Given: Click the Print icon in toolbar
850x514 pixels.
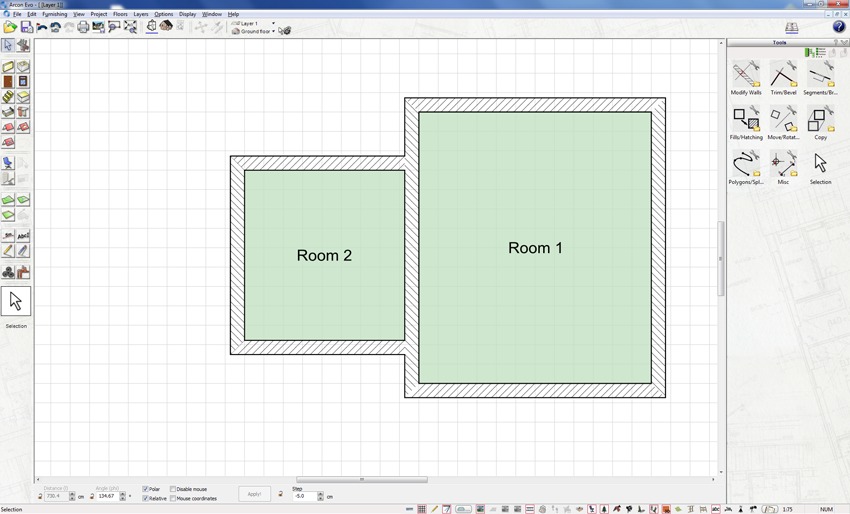Looking at the screenshot, I should (83, 27).
